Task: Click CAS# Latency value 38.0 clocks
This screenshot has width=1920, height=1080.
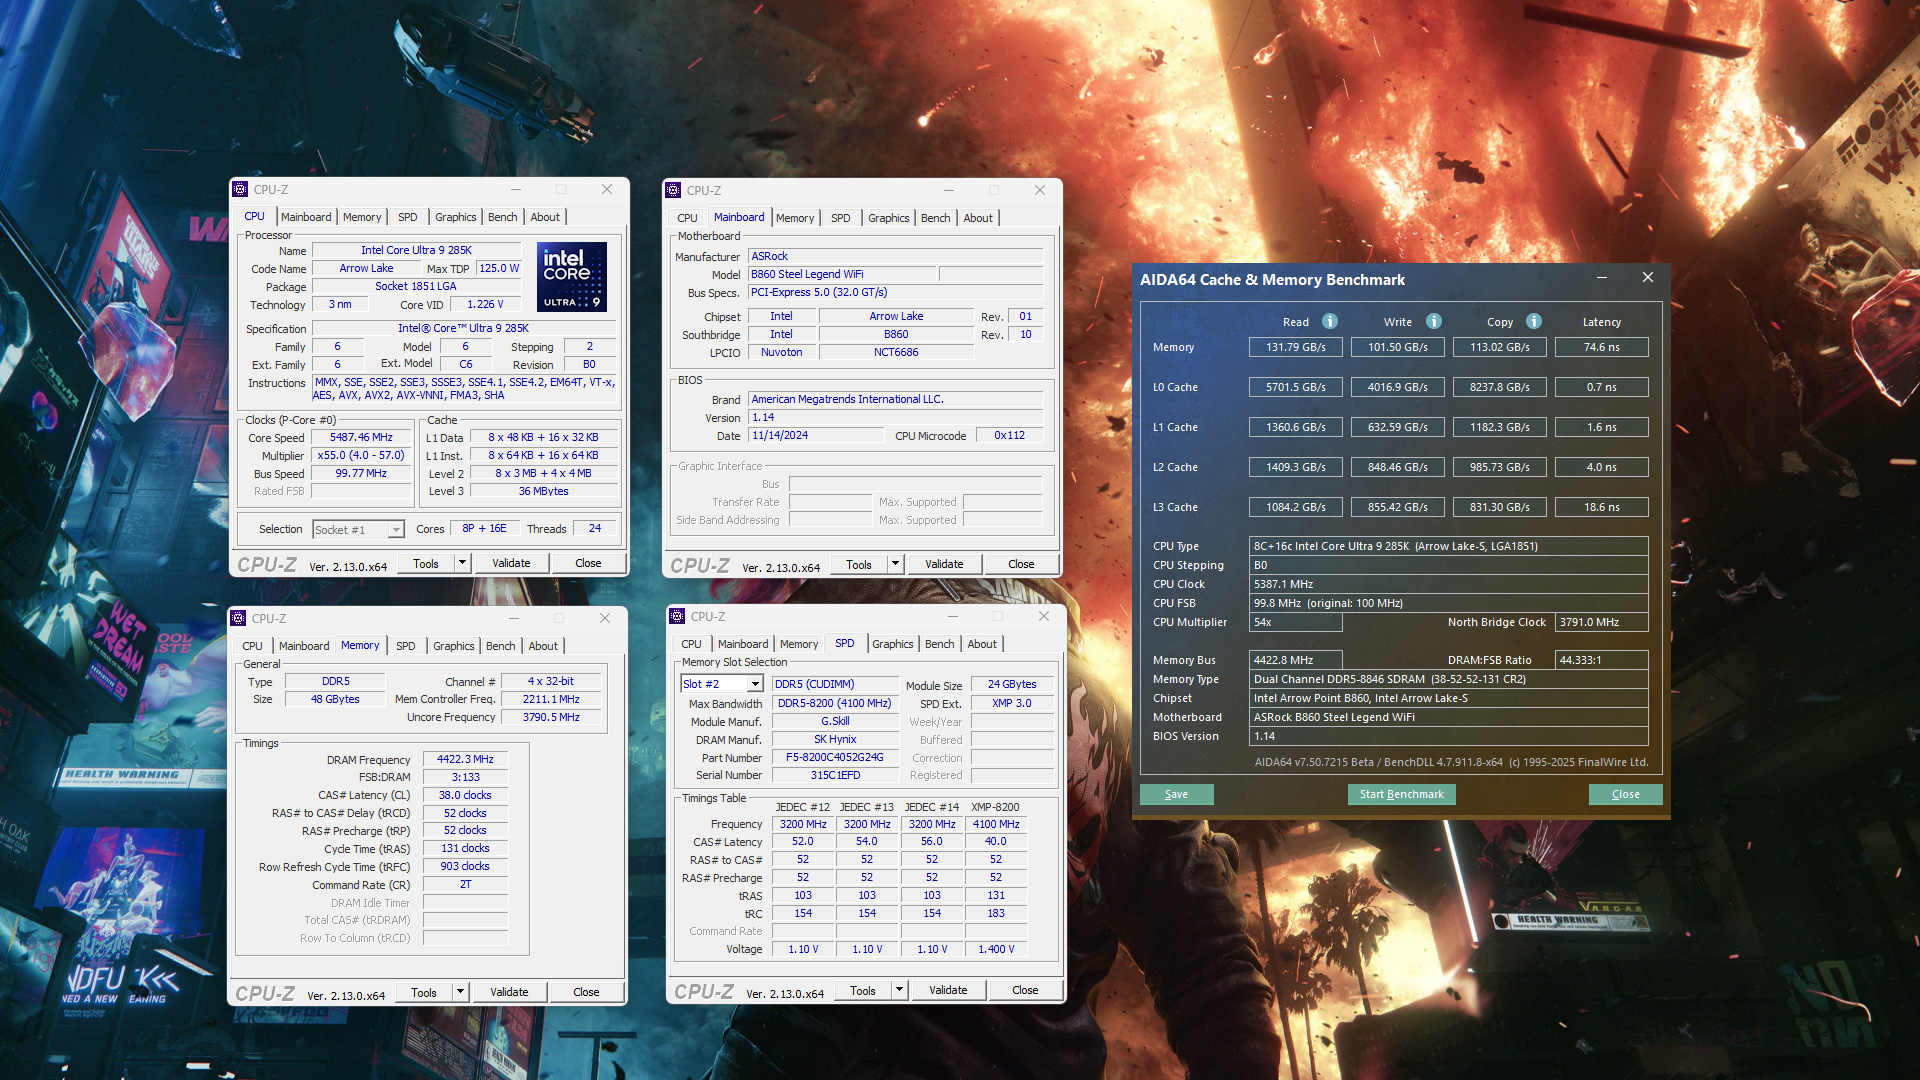Action: pos(465,795)
